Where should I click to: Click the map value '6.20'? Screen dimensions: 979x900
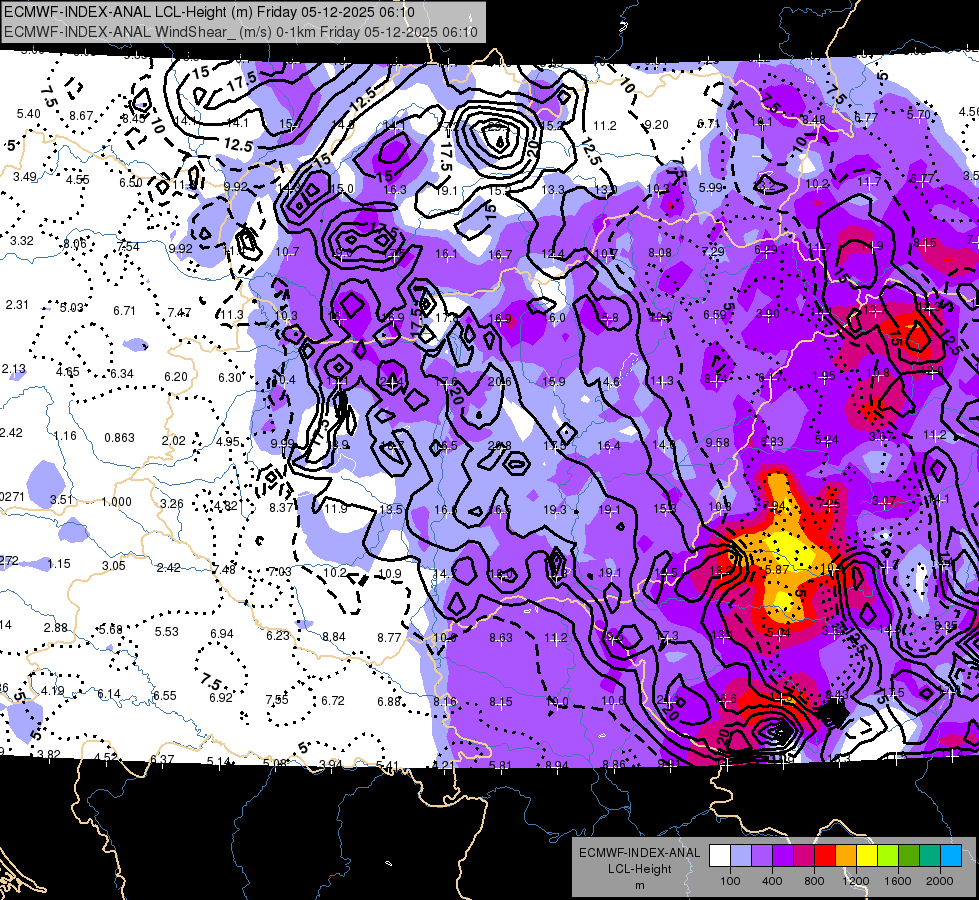[176, 377]
